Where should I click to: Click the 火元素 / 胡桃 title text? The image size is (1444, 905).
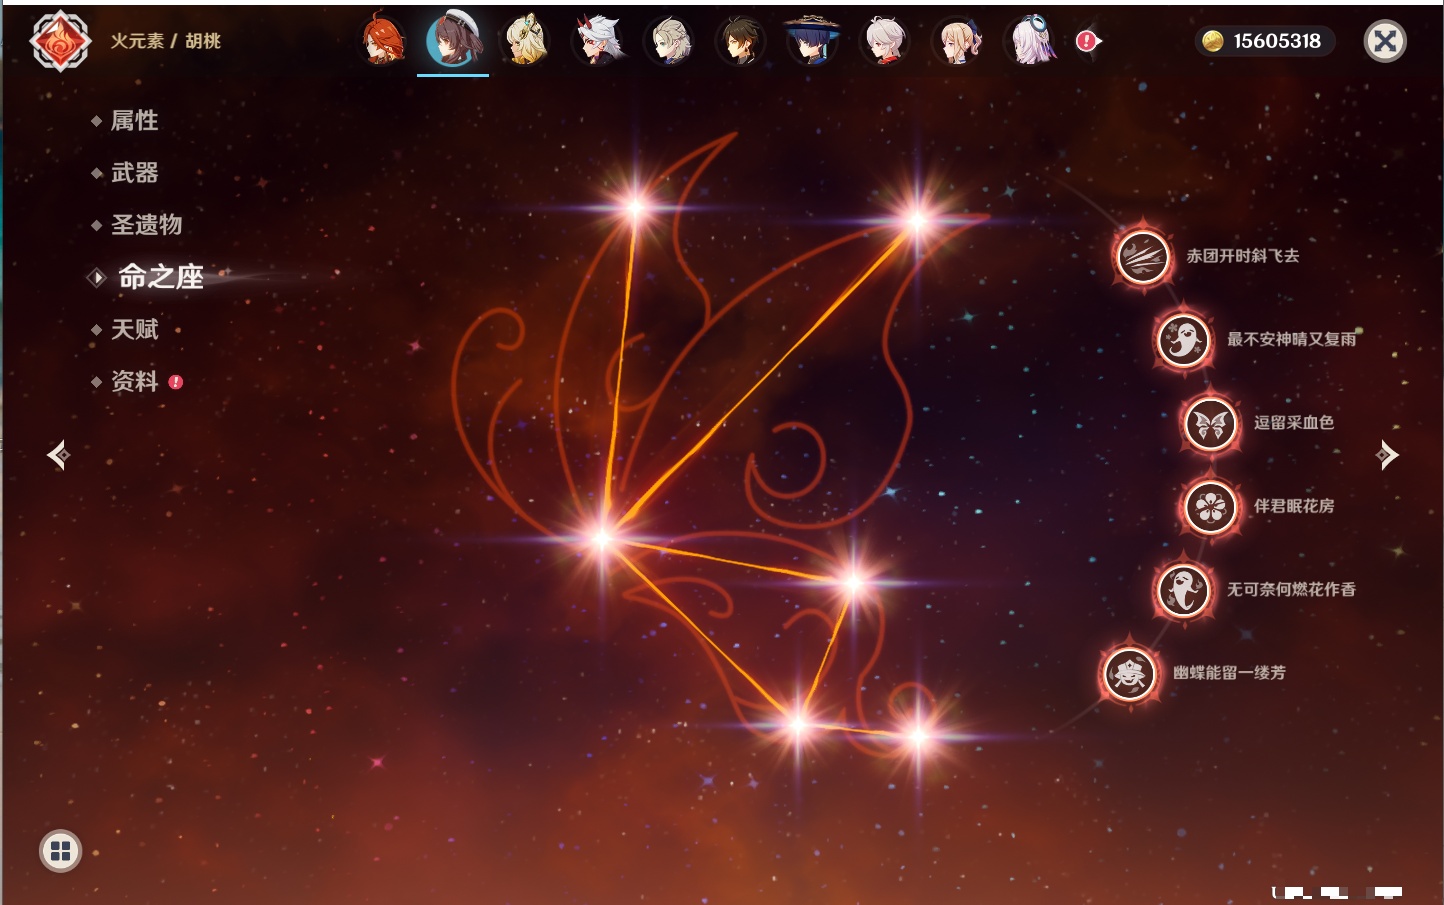pos(165,41)
